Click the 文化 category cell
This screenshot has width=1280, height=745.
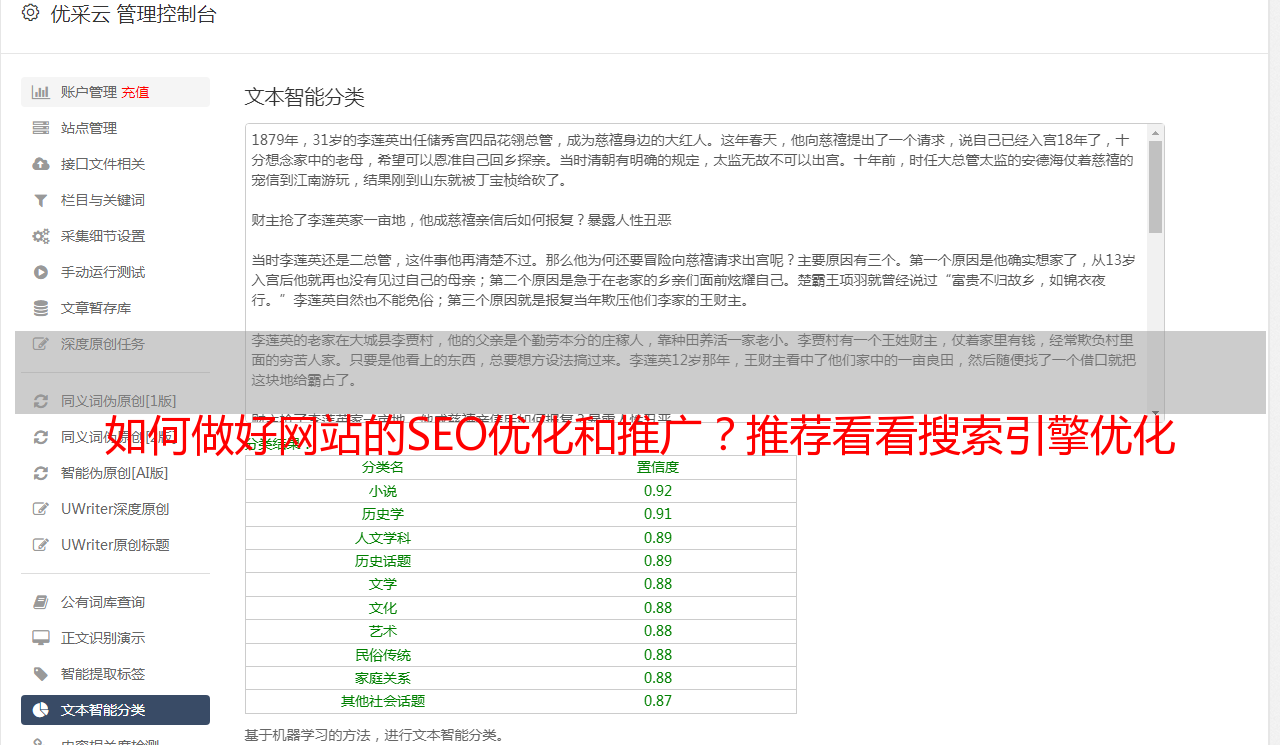(x=383, y=608)
